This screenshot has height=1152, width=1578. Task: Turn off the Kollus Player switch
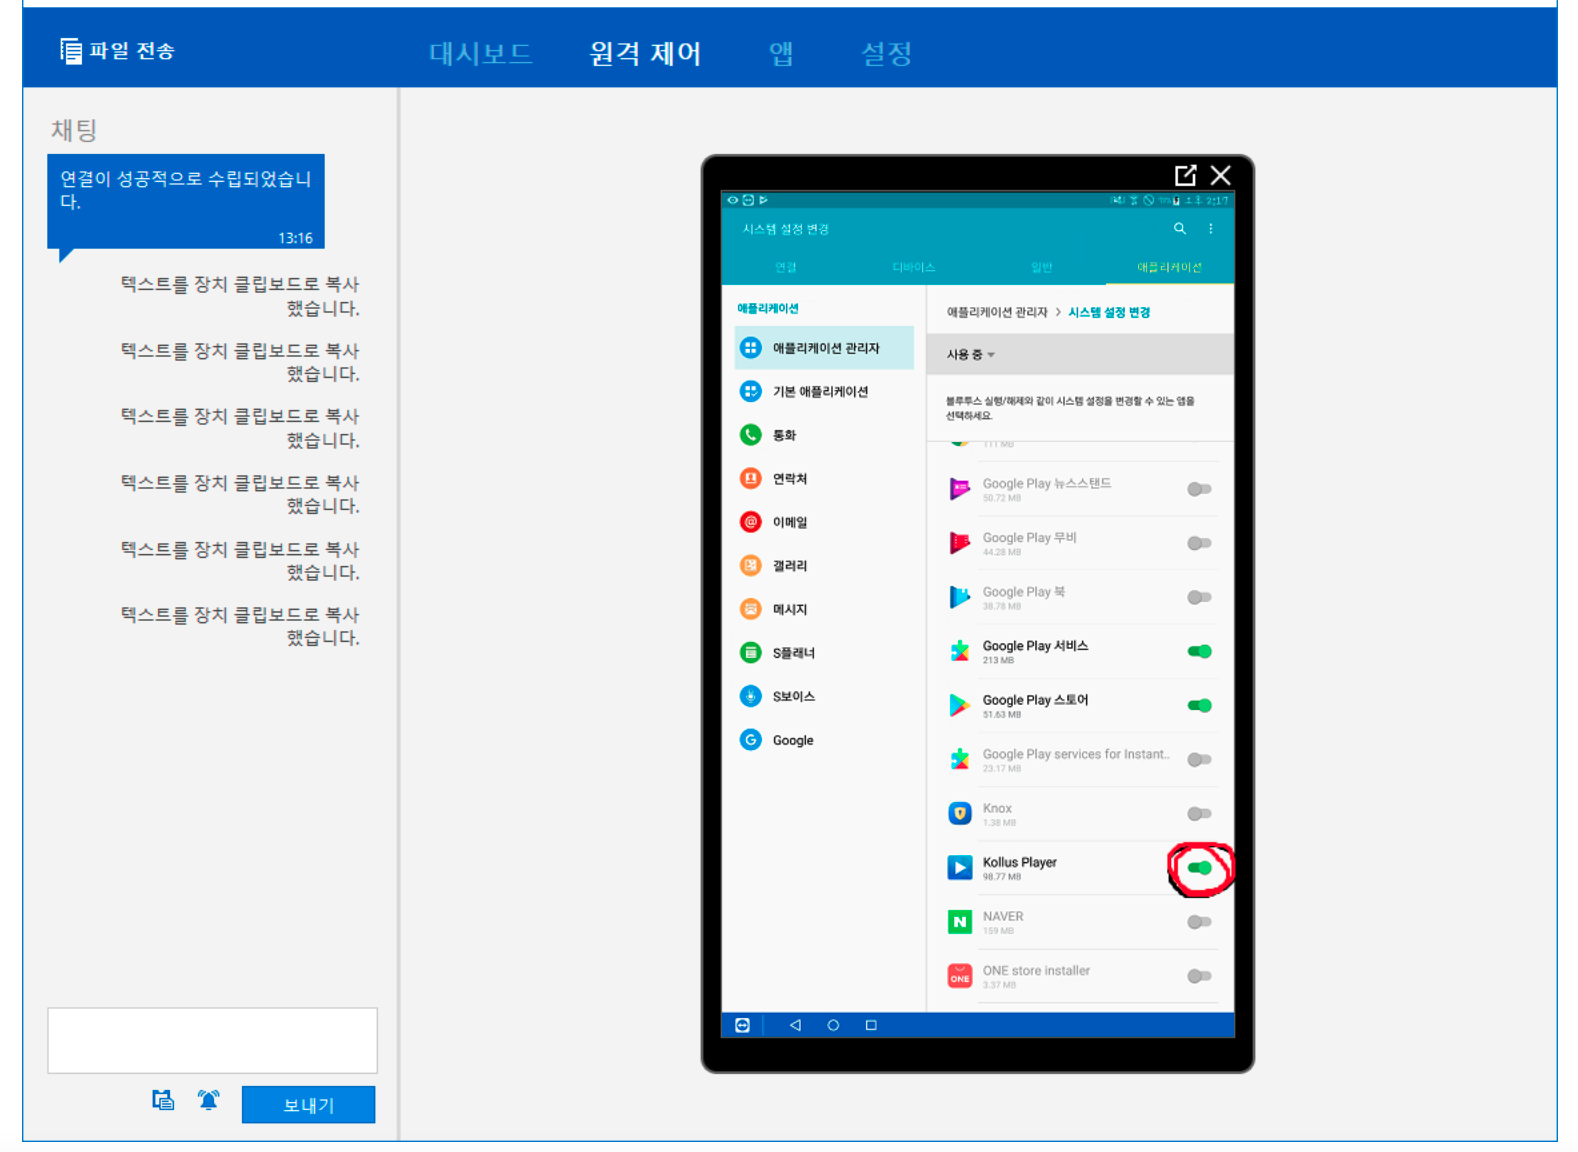click(1199, 868)
